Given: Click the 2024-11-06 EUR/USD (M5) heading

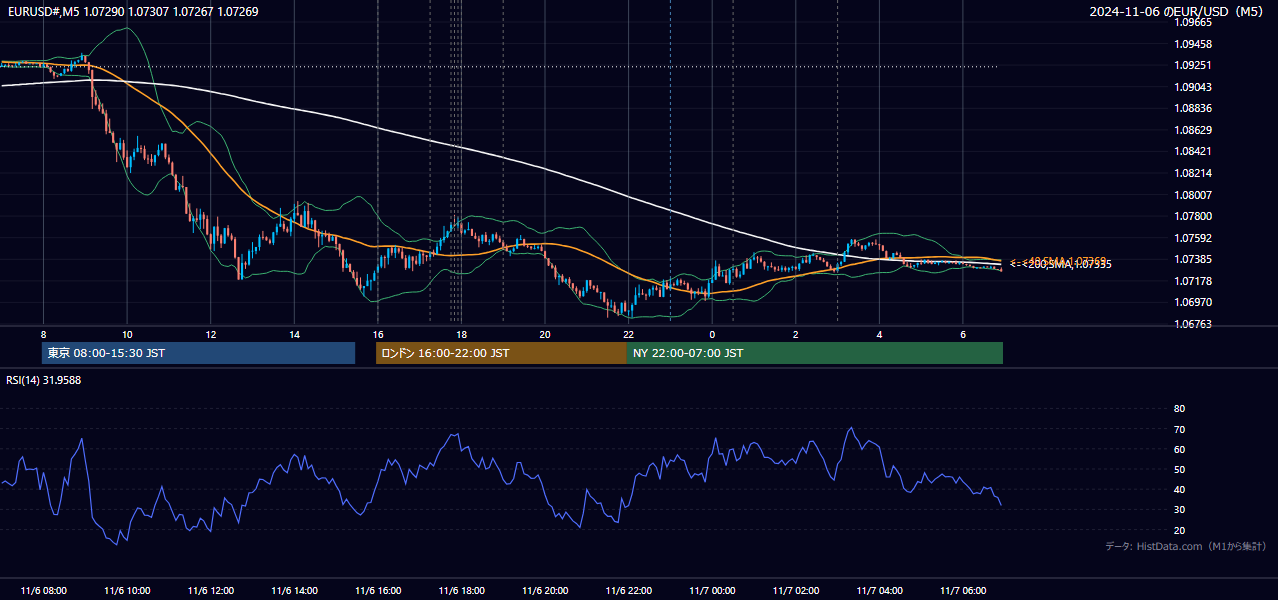Looking at the screenshot, I should click(x=1177, y=12).
